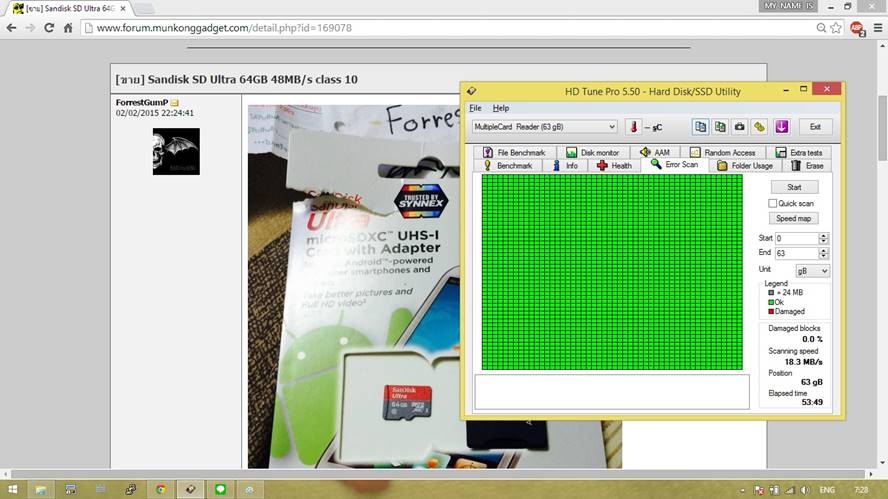Screen dimensions: 888x499
Task: Click the copy screenshot to clipboard icon
Action: (720, 127)
